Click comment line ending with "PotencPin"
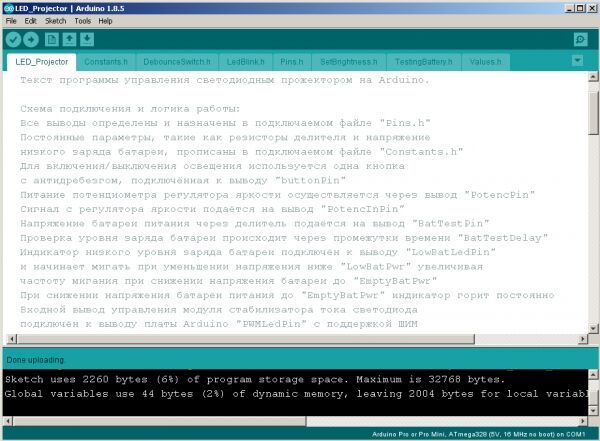600x441 pixels. pyautogui.click(x=277, y=195)
